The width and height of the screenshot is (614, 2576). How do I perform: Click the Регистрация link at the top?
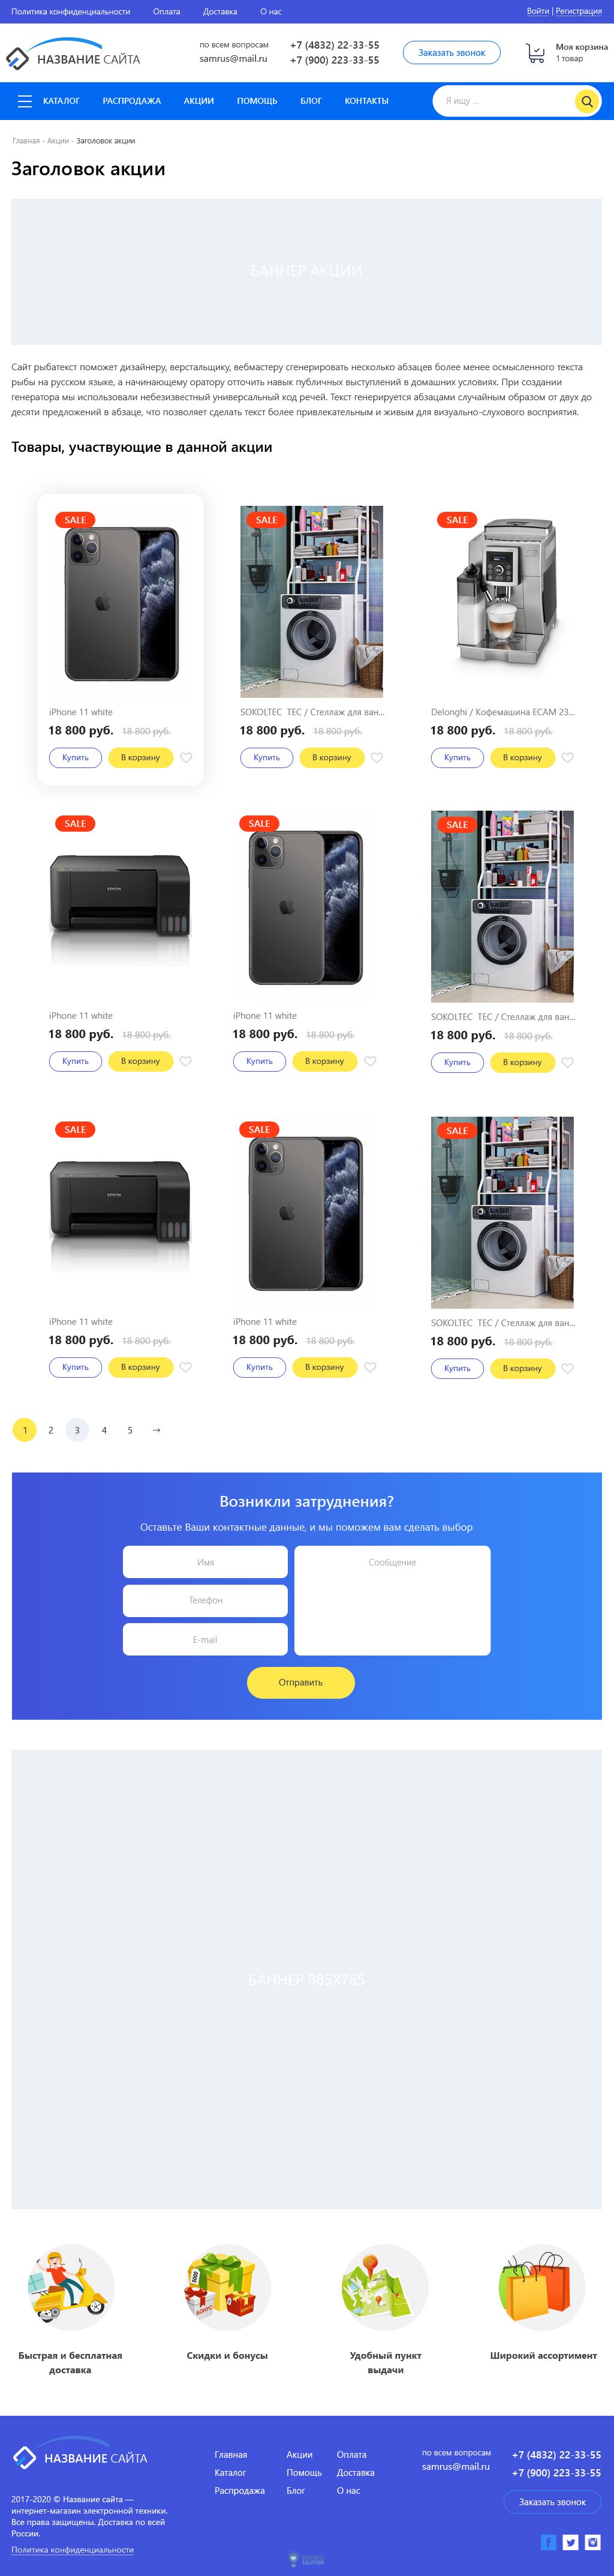[579, 11]
